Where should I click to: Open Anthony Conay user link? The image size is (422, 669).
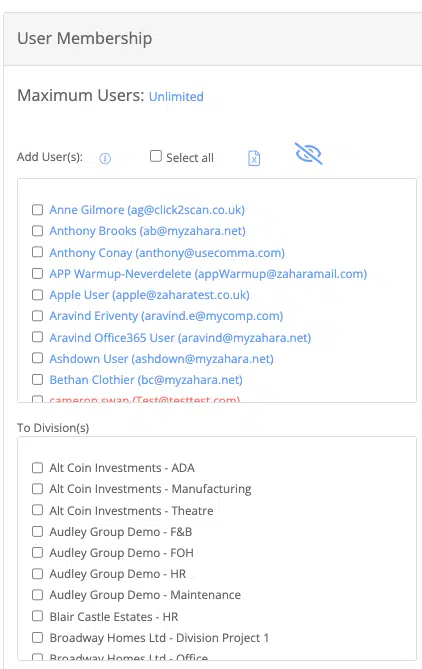coord(167,253)
